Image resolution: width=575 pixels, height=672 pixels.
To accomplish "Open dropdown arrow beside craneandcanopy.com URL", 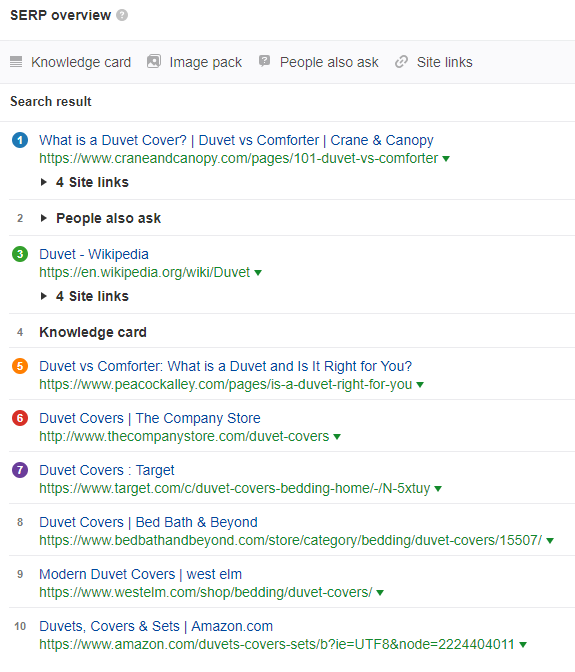I will point(446,159).
